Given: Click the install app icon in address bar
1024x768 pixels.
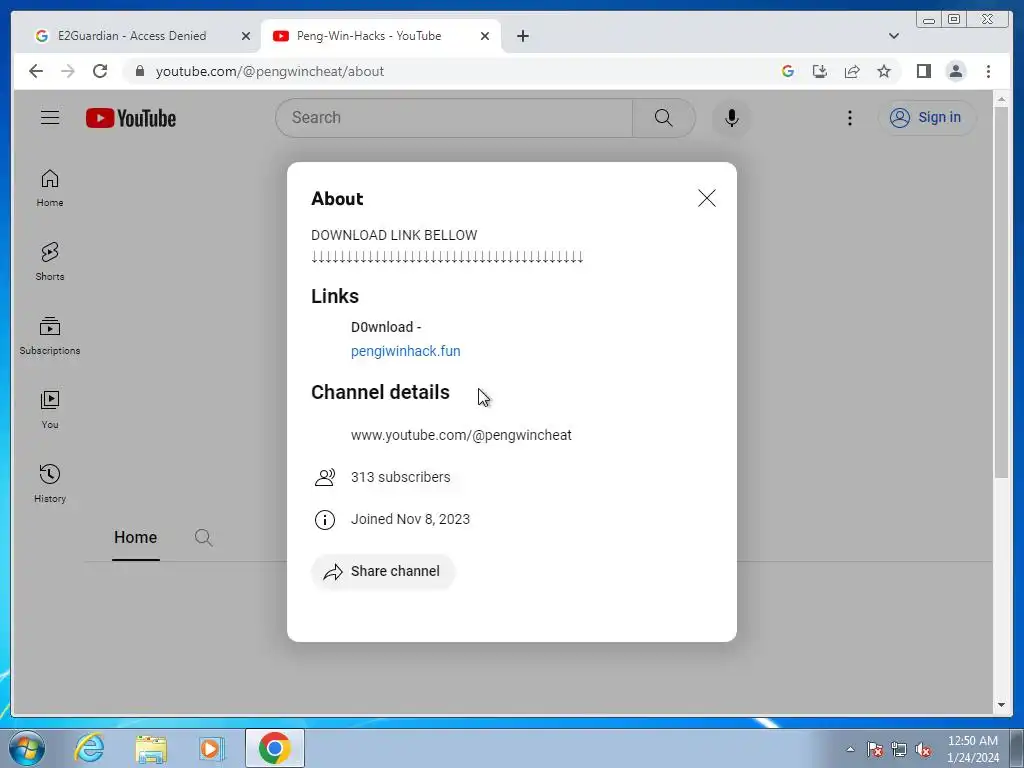Looking at the screenshot, I should pyautogui.click(x=820, y=71).
